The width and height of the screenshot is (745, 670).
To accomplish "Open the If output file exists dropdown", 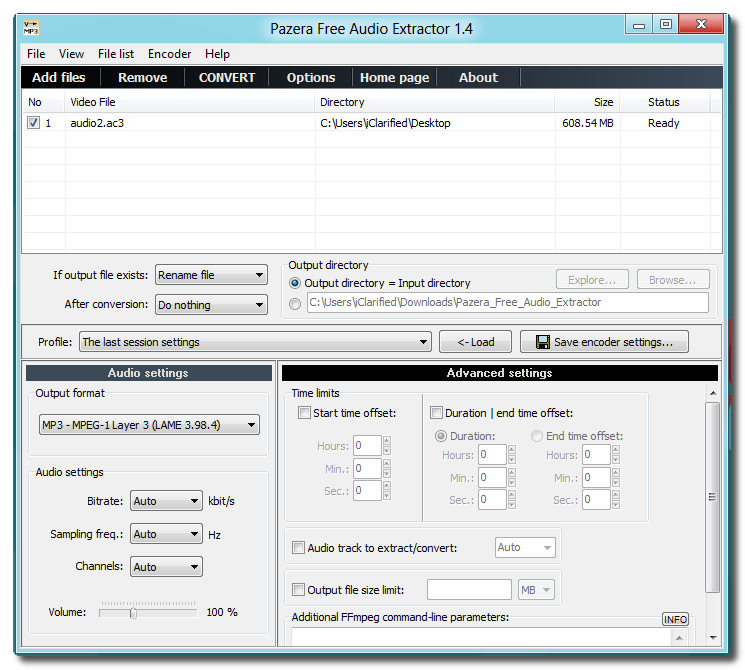I will tap(211, 275).
